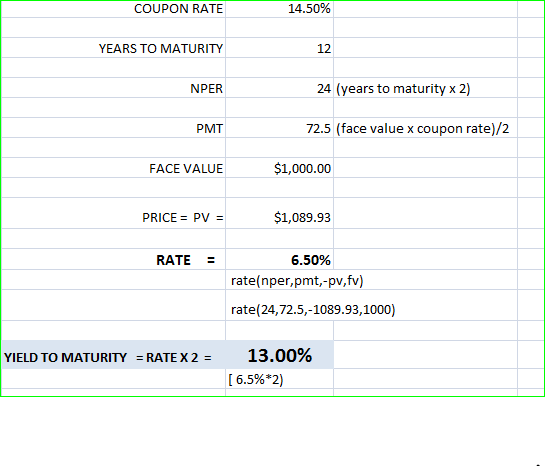Click the note (face value x coupon rate)/2

tap(422, 129)
